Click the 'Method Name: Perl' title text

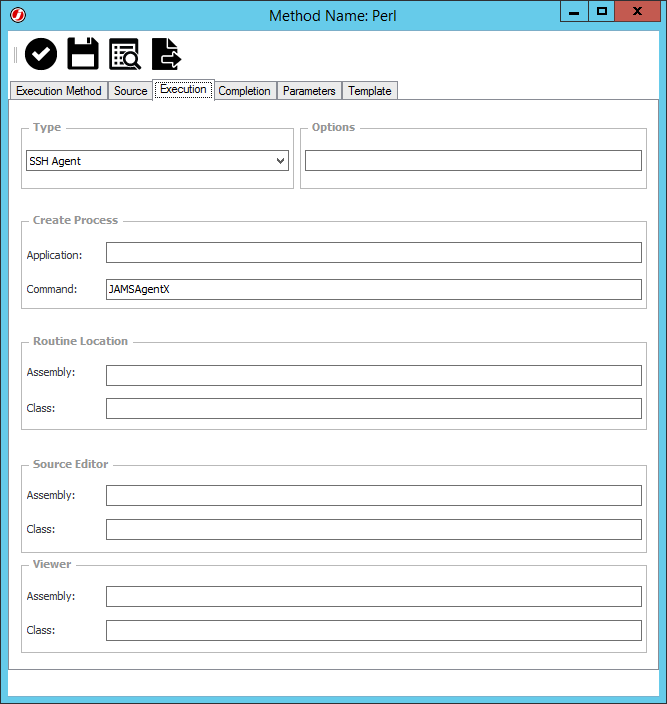tap(333, 16)
